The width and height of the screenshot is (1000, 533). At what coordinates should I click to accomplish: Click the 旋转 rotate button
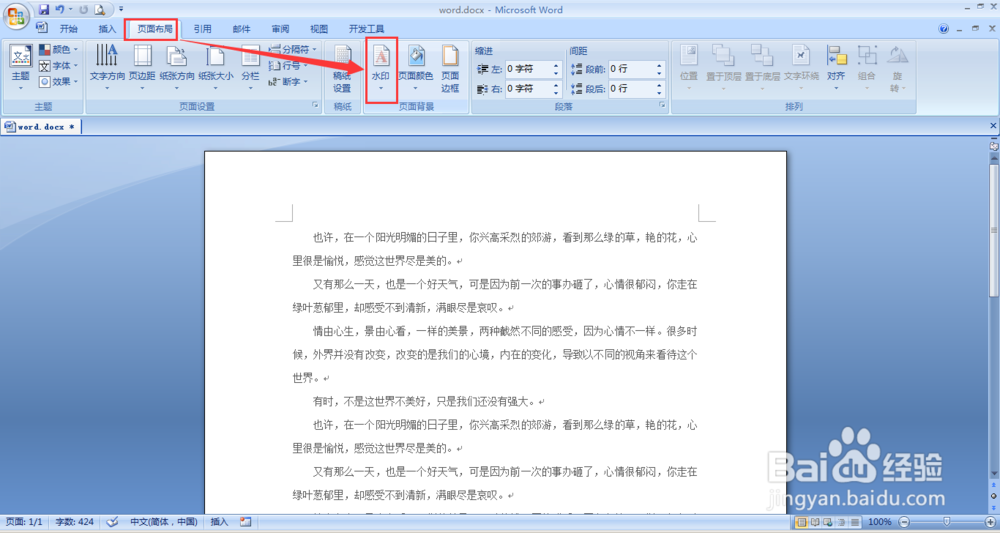(897, 69)
